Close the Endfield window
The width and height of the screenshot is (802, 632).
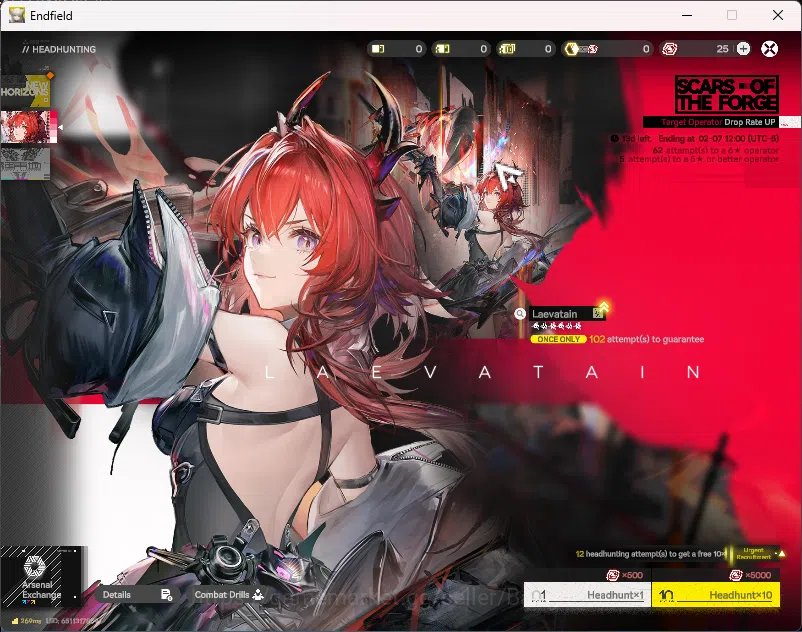(x=777, y=15)
